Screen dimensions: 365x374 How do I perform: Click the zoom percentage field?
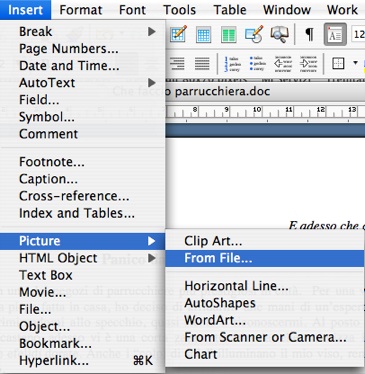(x=358, y=34)
